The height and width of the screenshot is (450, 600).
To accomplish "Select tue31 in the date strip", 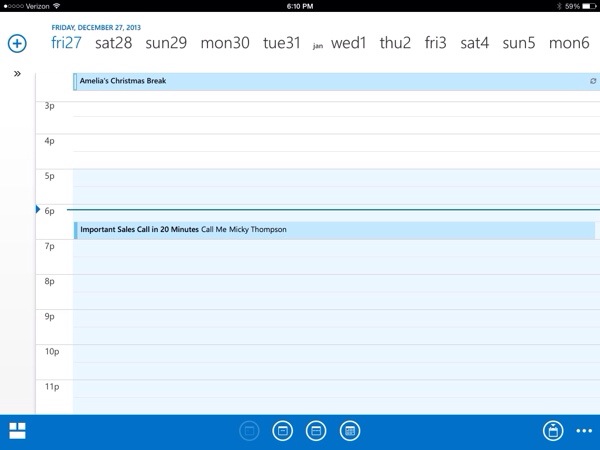I will [x=282, y=42].
